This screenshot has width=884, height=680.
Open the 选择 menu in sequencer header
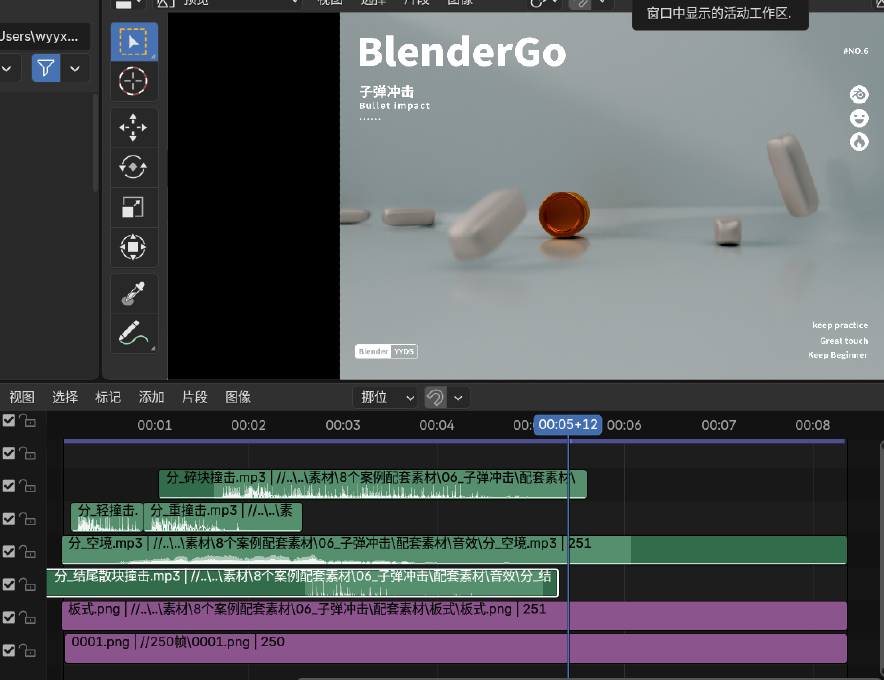click(65, 398)
